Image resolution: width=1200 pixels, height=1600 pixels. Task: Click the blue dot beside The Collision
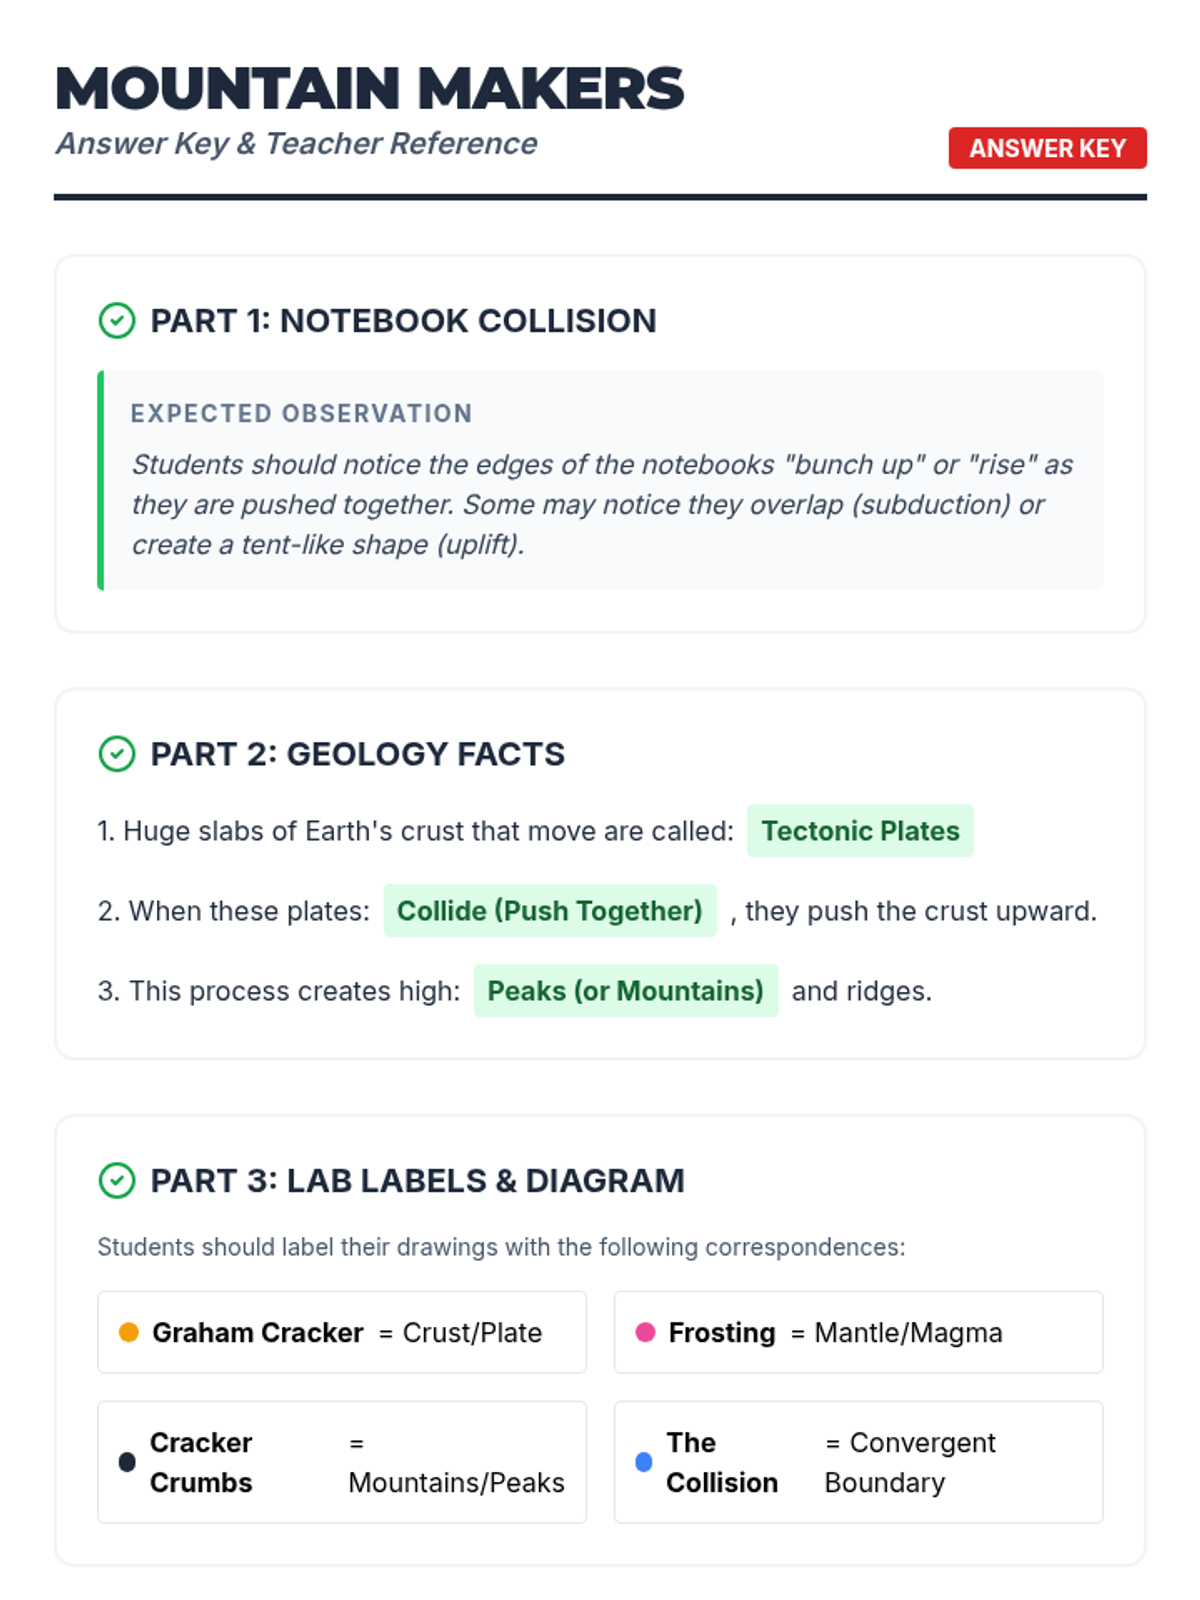pos(644,1462)
